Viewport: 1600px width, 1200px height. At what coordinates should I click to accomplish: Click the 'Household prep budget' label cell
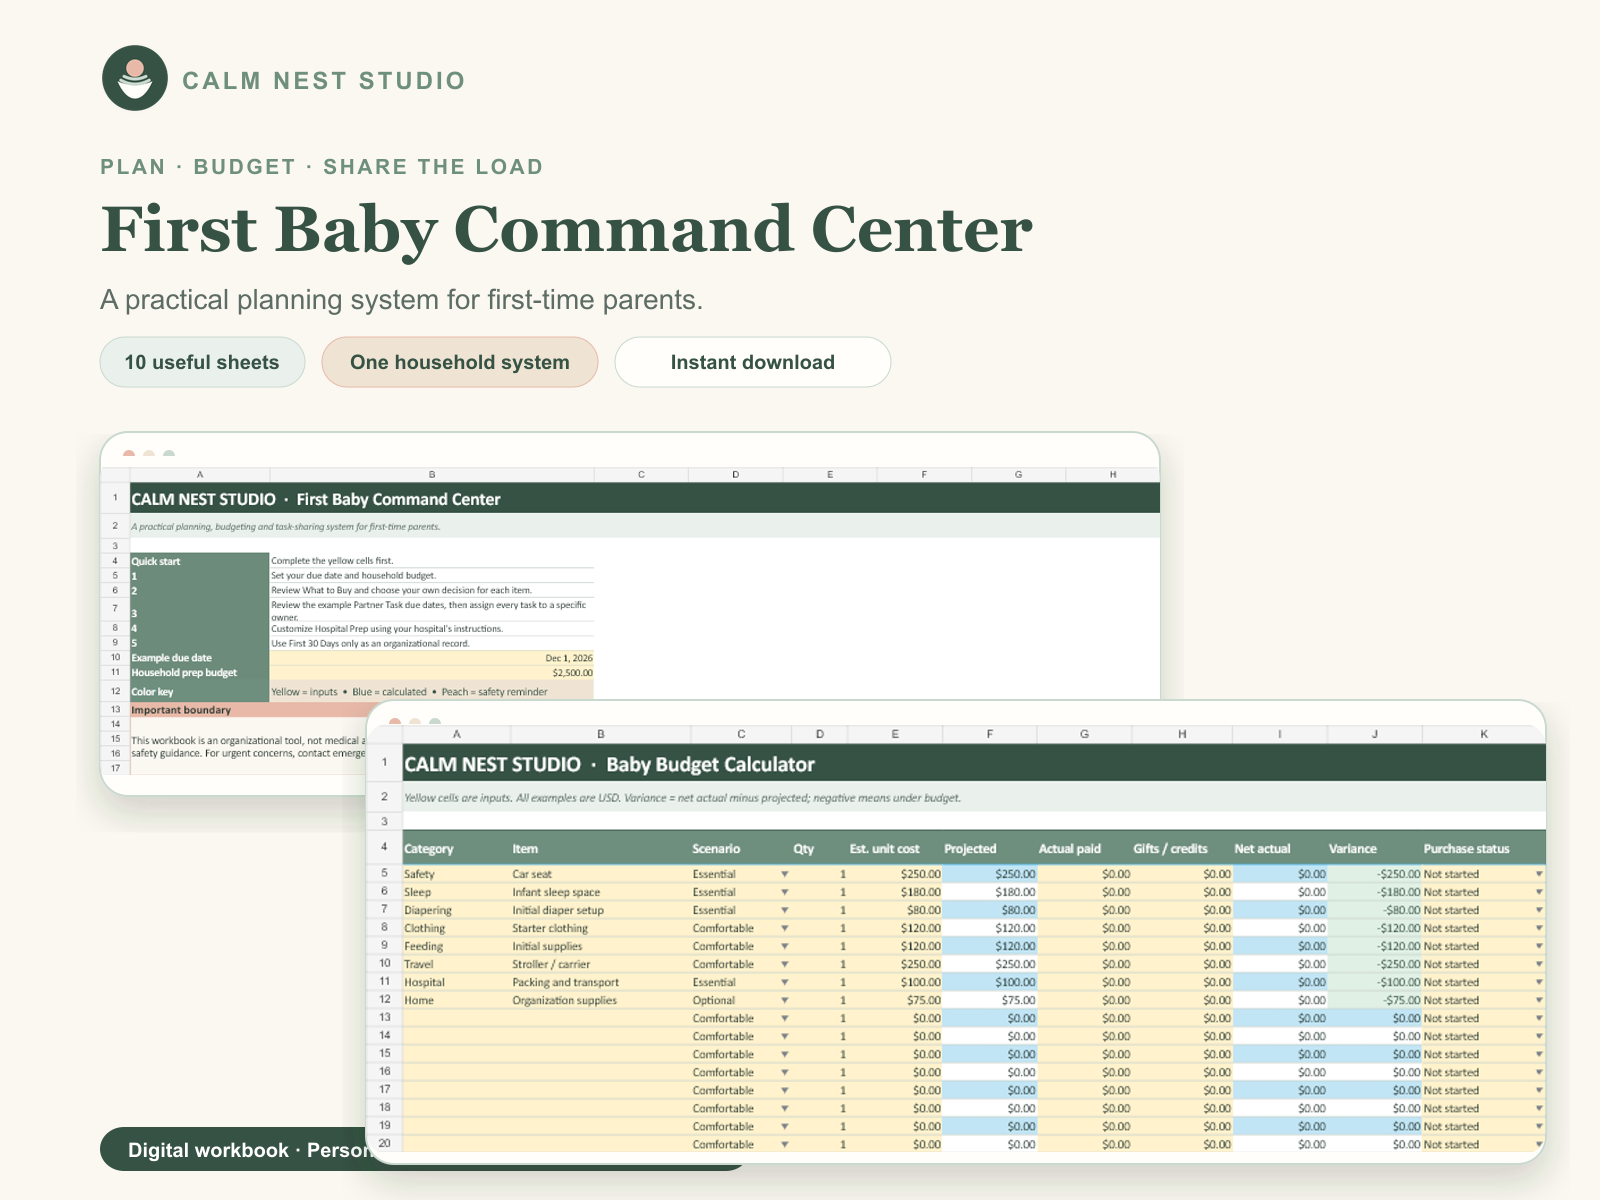click(199, 673)
